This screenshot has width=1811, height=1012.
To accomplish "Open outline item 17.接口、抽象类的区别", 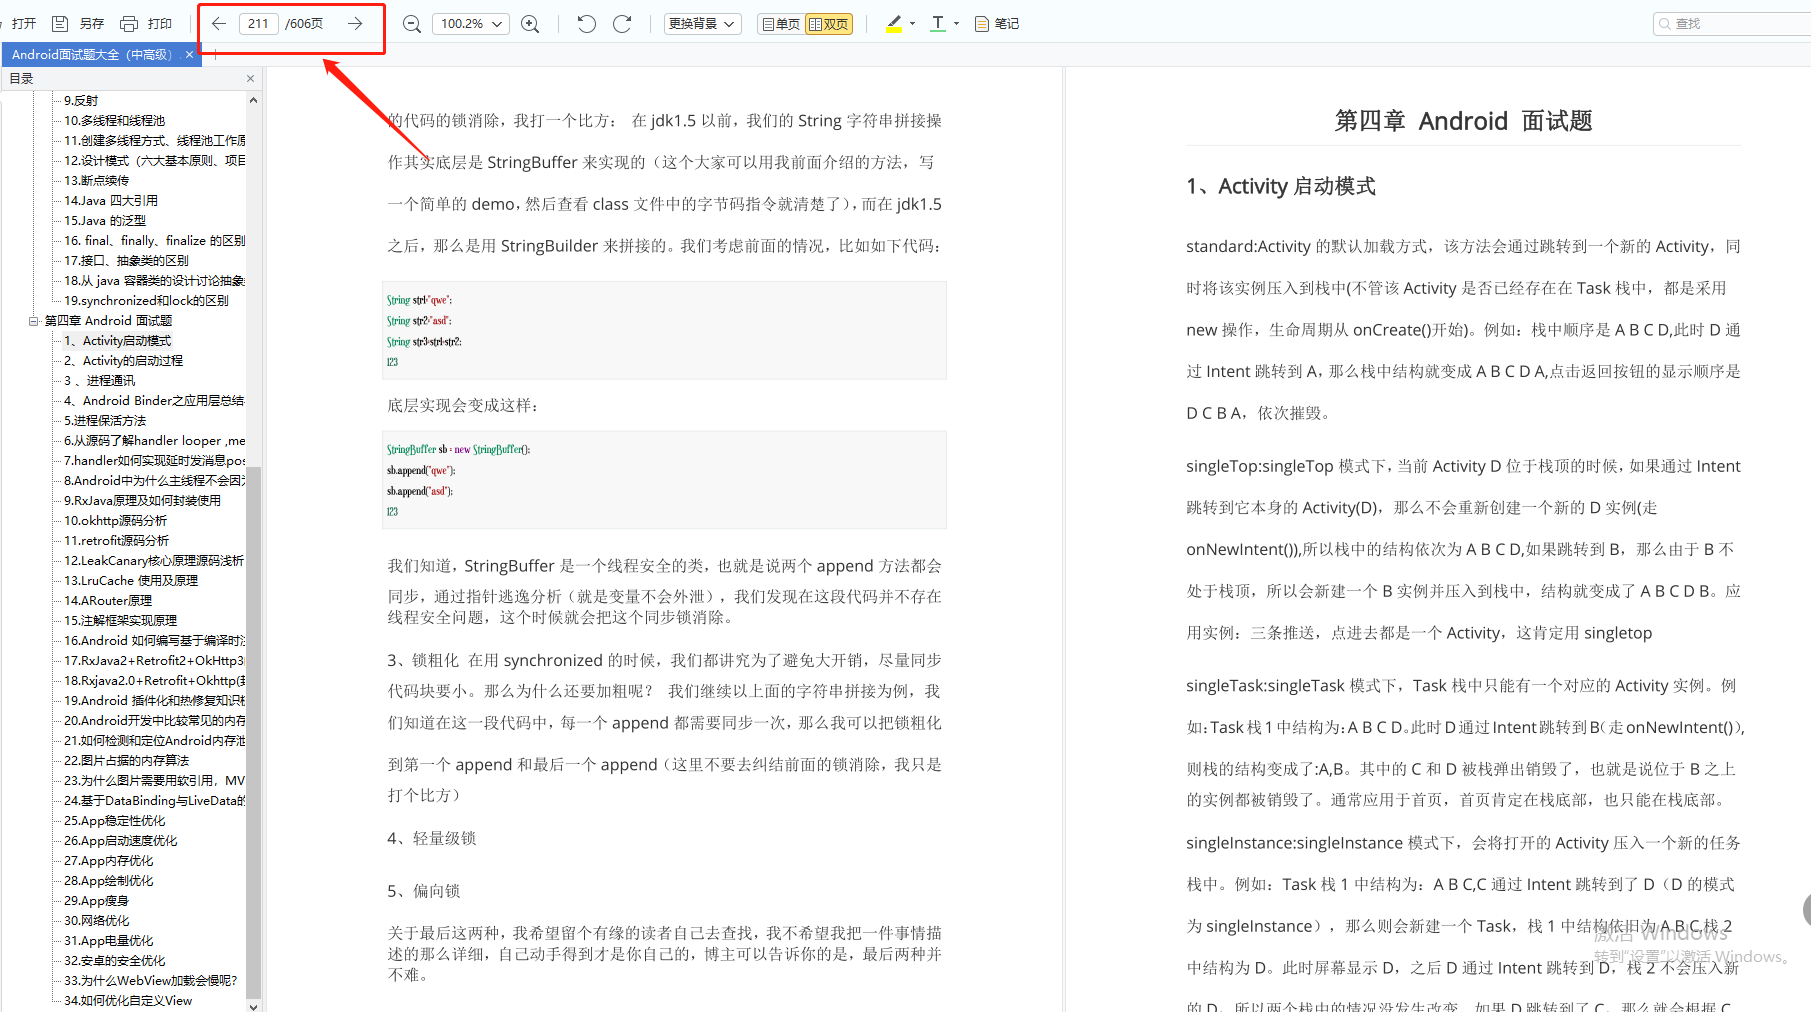I will (126, 260).
